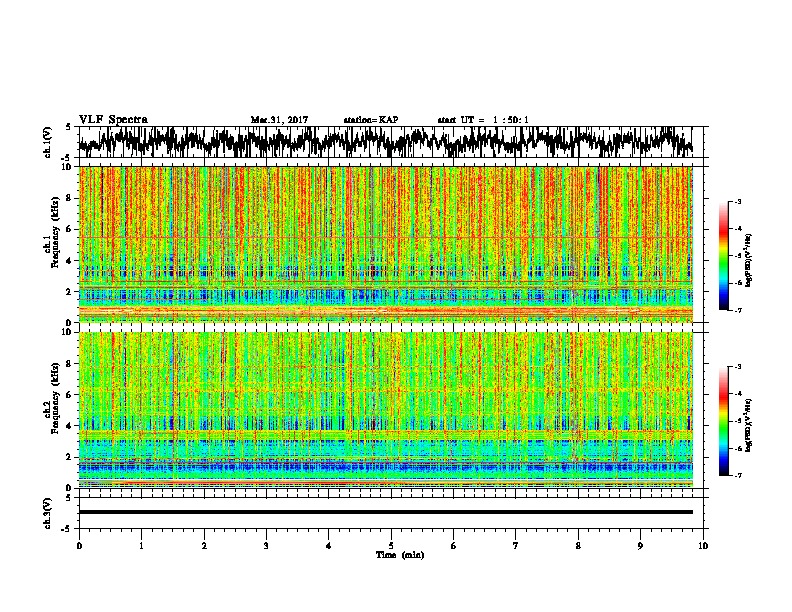Click the "4" tick on the time axis
792x612 pixels.
click(329, 546)
